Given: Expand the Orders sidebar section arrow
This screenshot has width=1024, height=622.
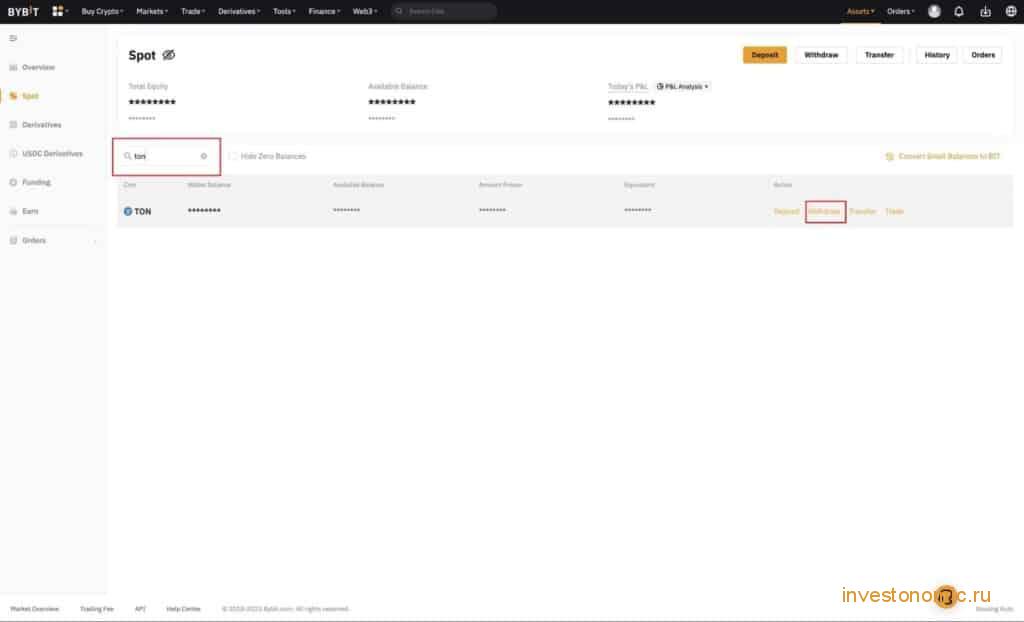Looking at the screenshot, I should point(95,241).
